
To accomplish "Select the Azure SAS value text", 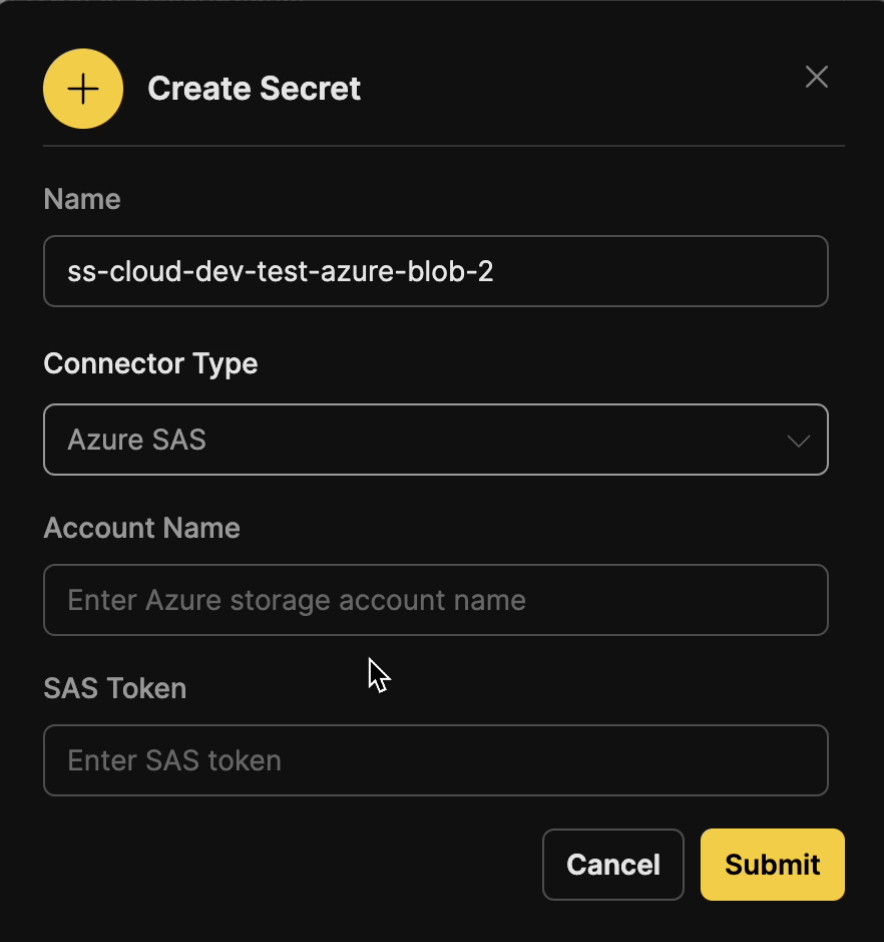I will [x=137, y=440].
